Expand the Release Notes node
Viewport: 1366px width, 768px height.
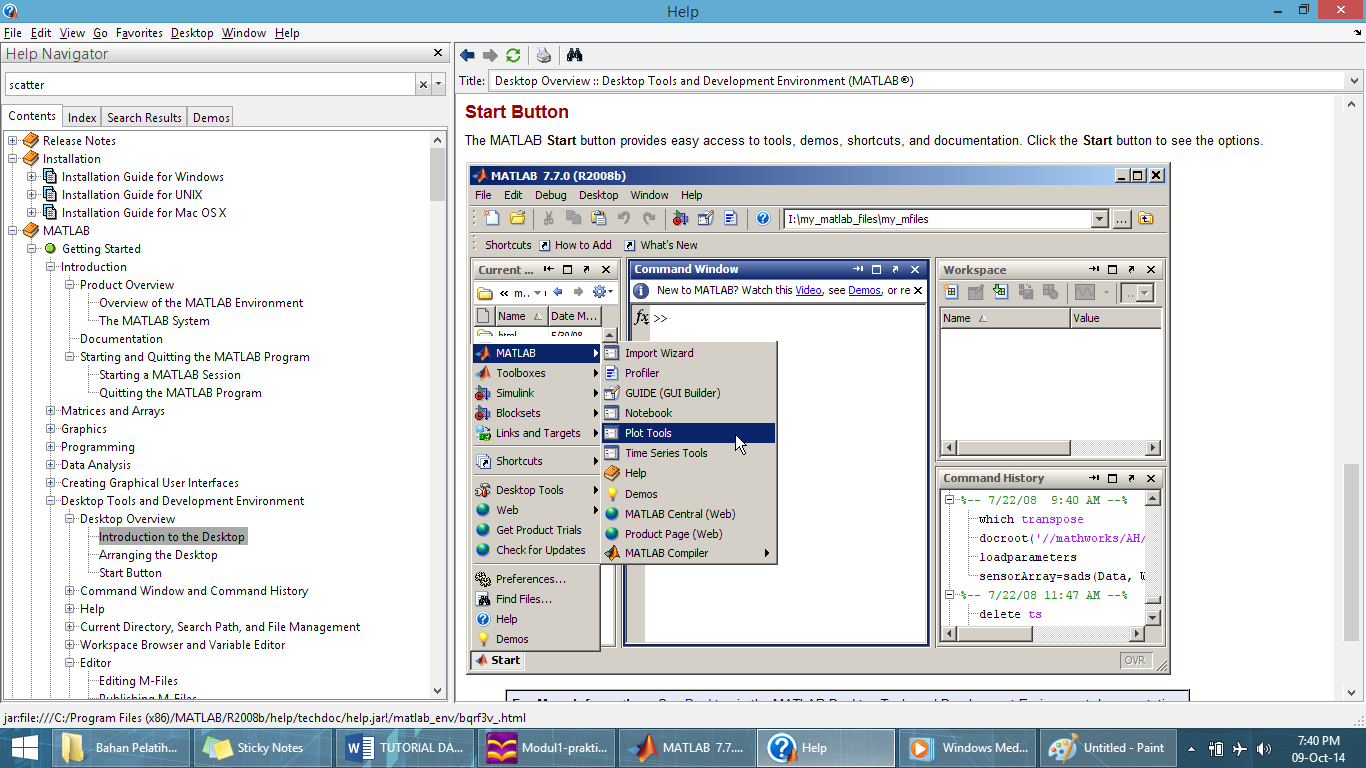point(13,141)
